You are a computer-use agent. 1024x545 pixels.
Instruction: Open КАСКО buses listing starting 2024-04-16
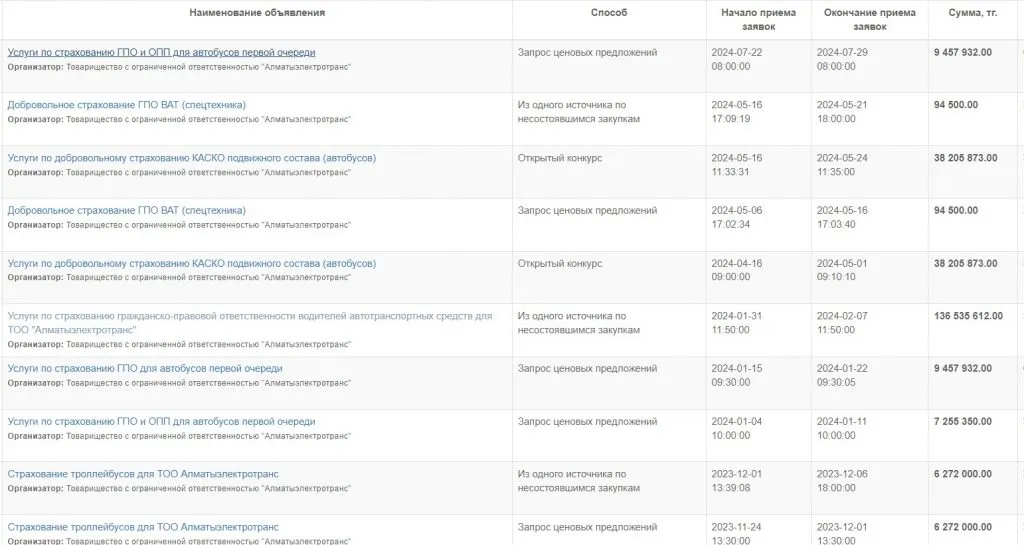tap(191, 264)
